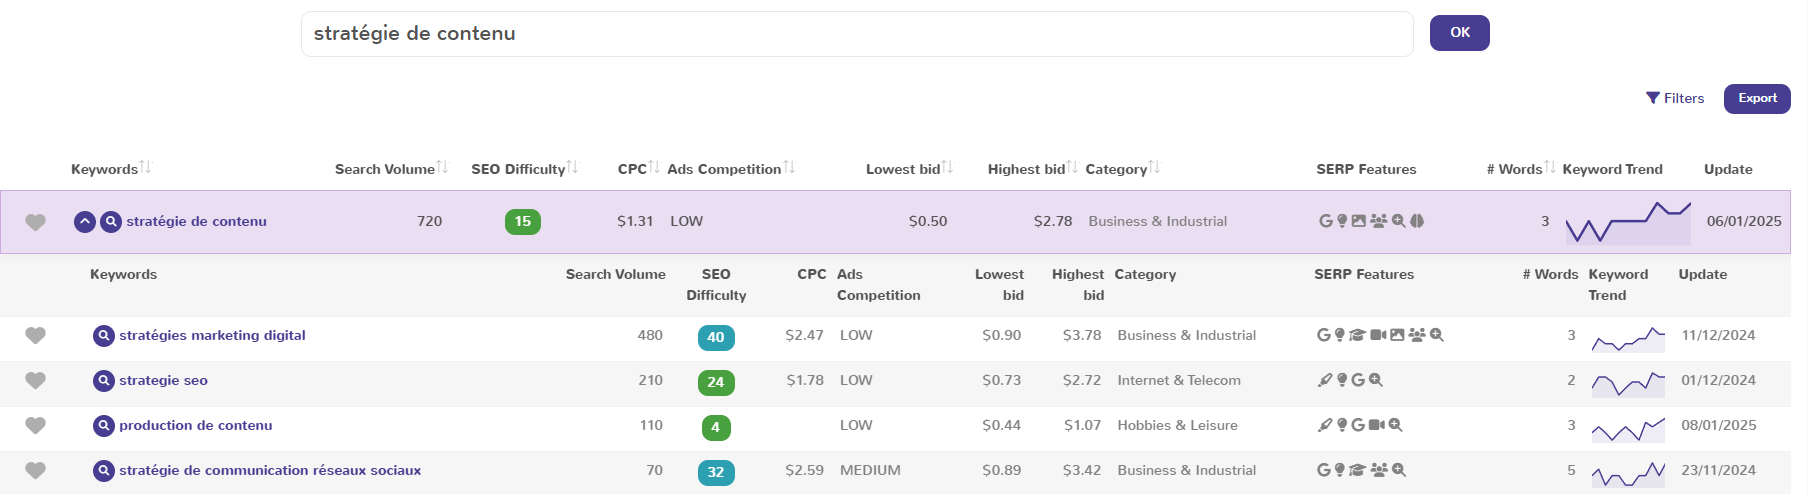Click lightbulb icon in 'stratégie de contenu' SERP features

(x=1341, y=221)
